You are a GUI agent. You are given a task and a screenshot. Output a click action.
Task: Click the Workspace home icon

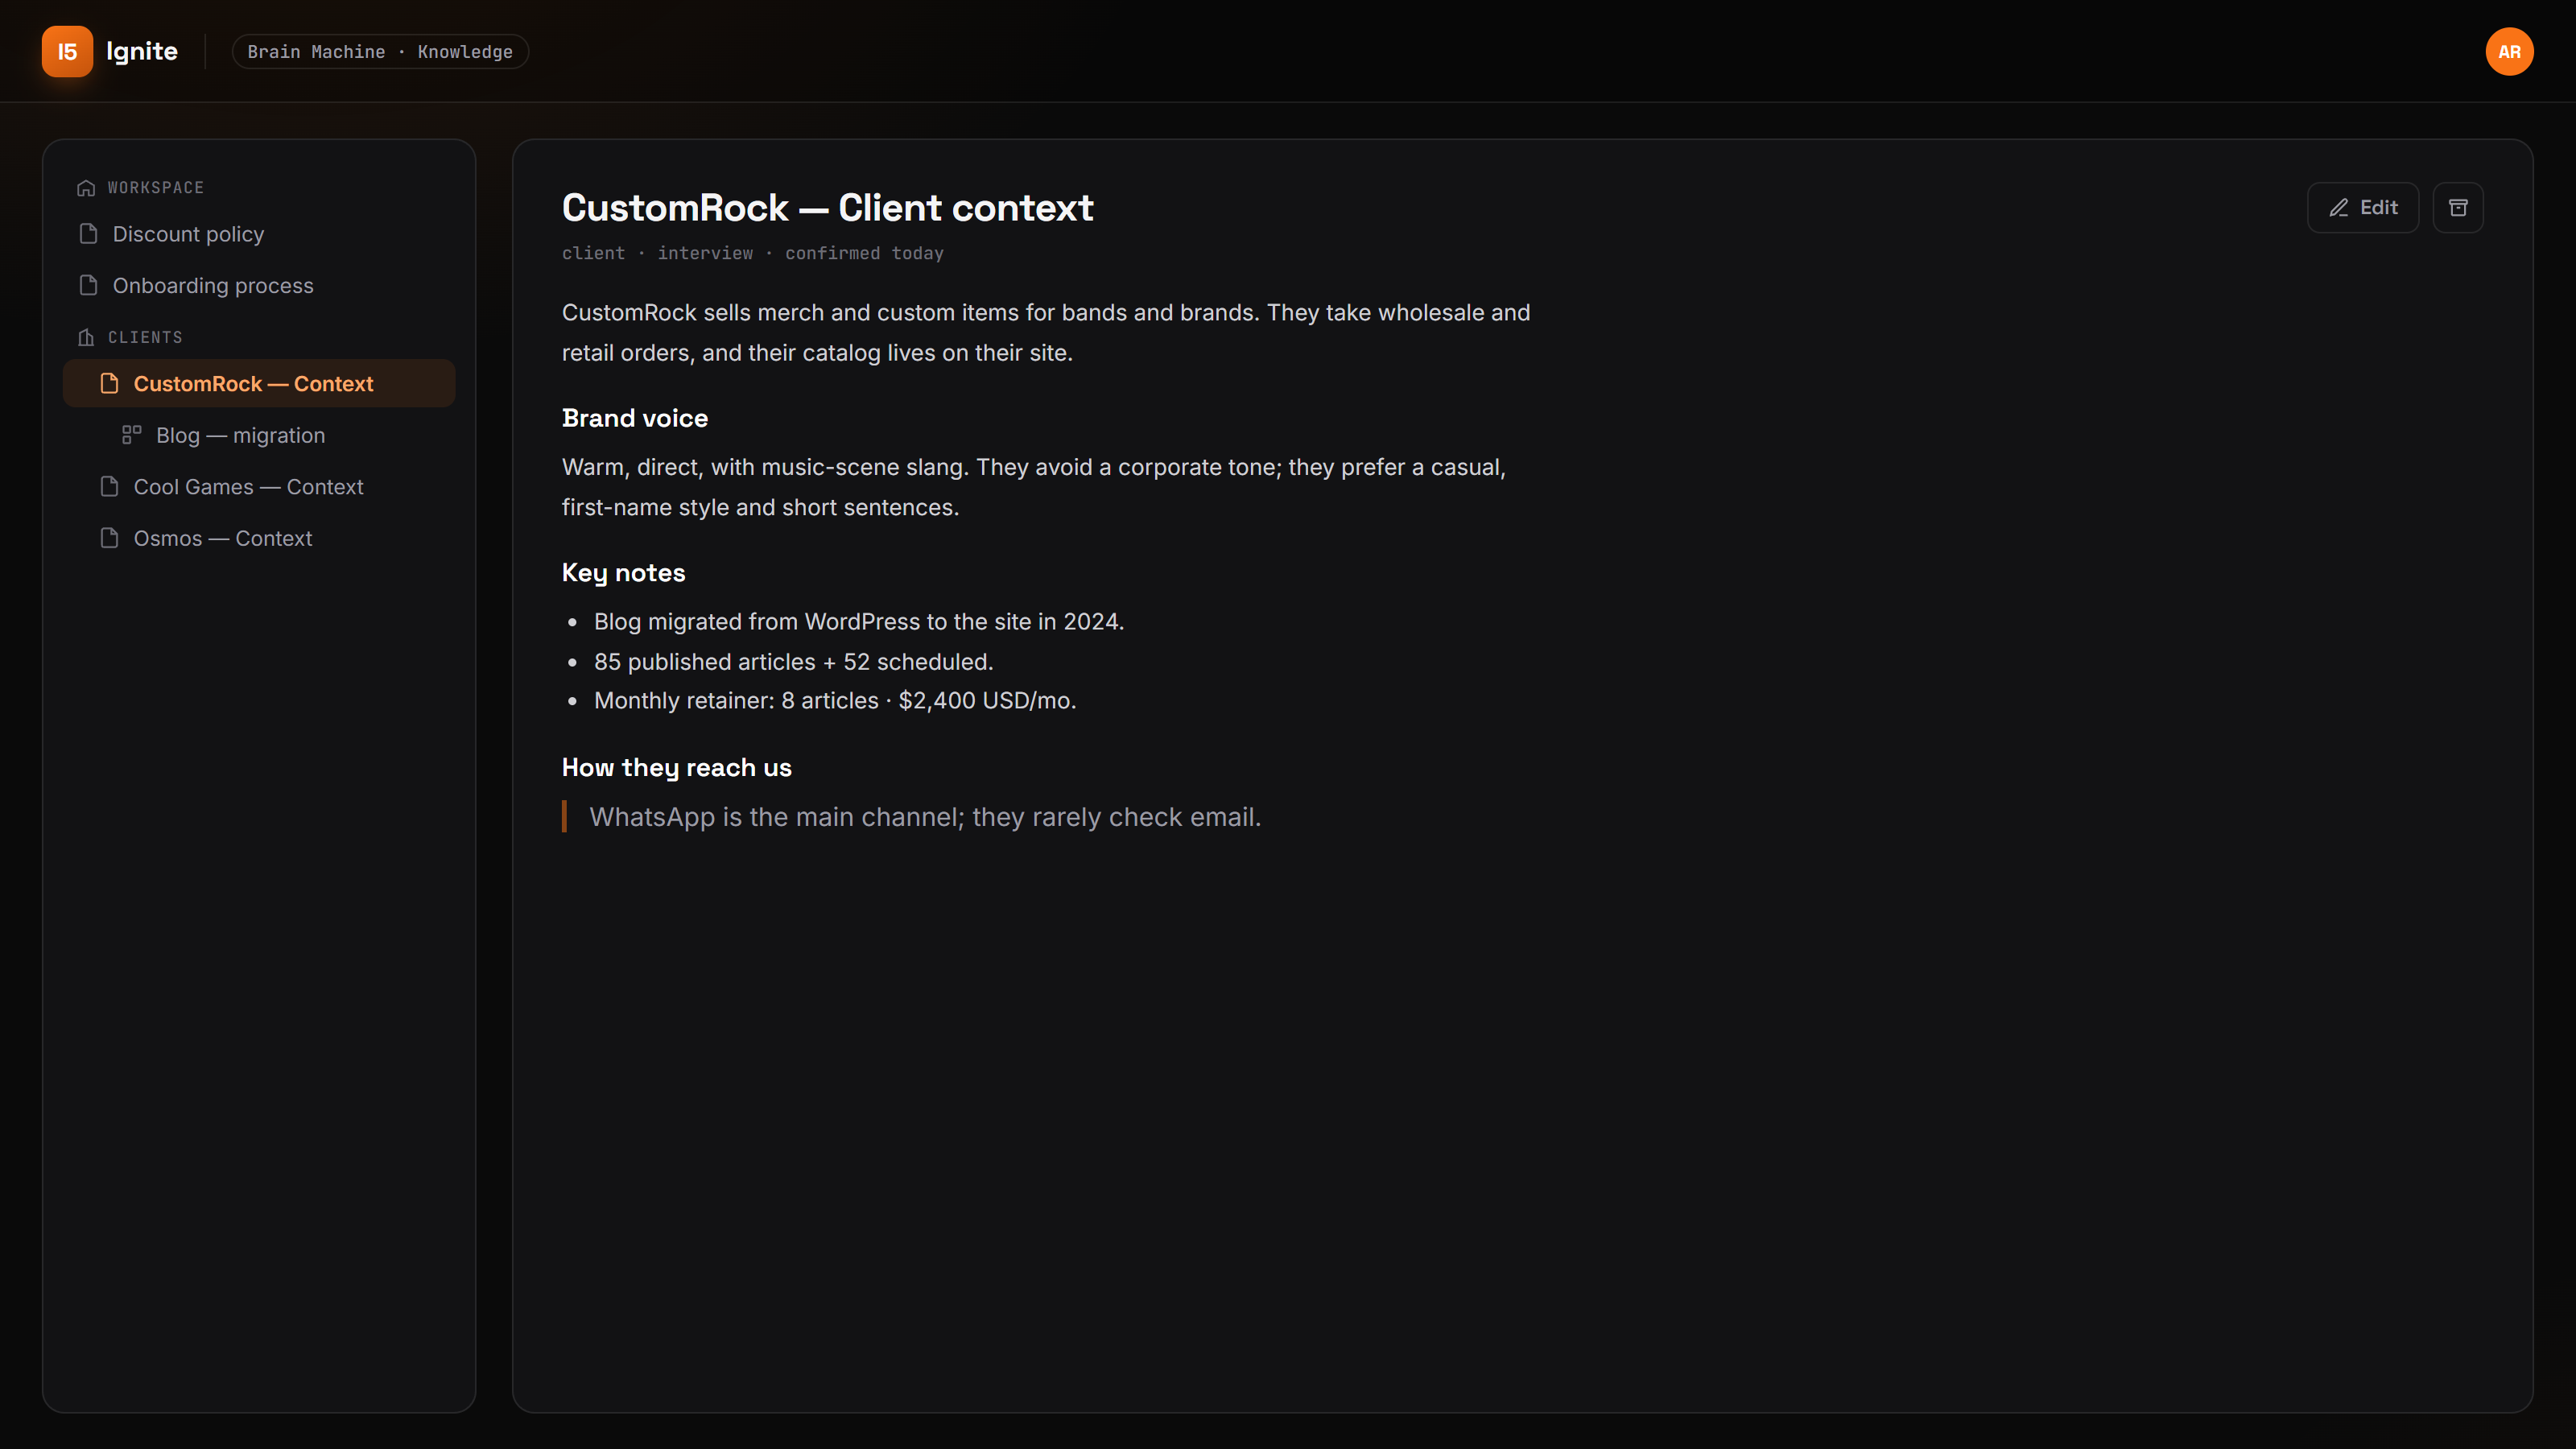[x=86, y=188]
